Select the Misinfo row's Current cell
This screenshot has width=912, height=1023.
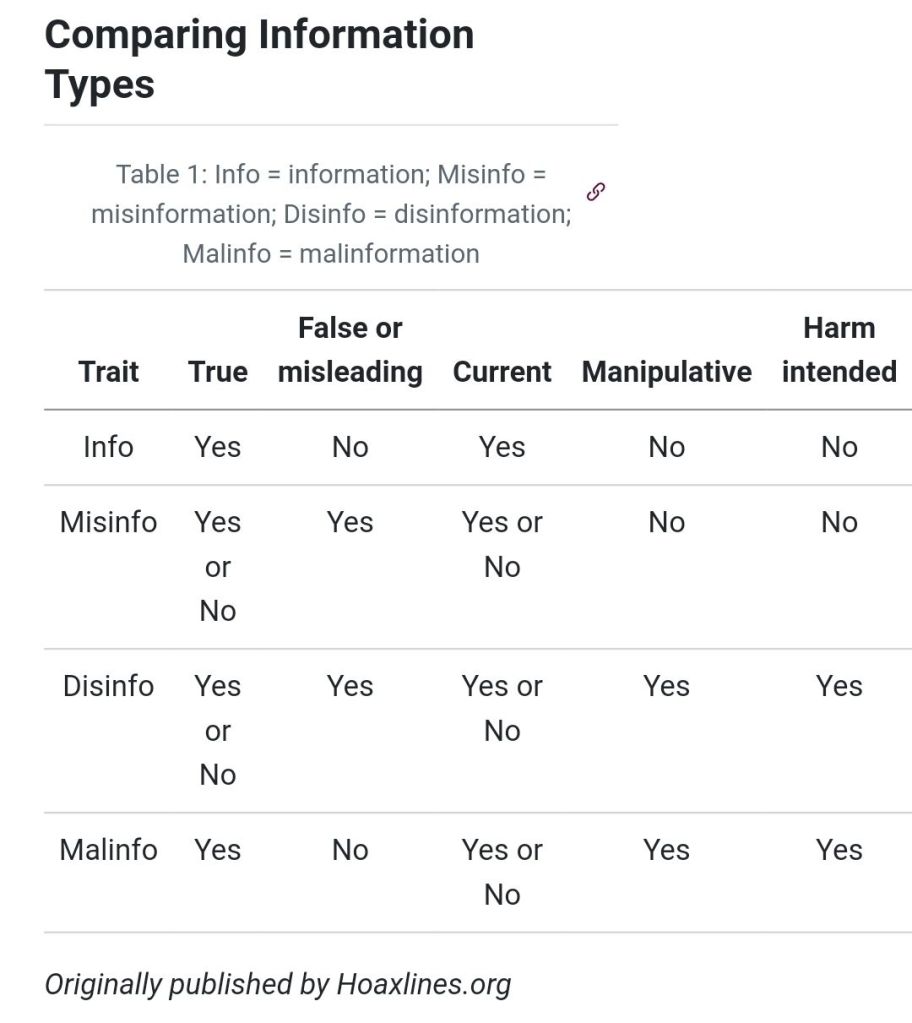point(502,544)
